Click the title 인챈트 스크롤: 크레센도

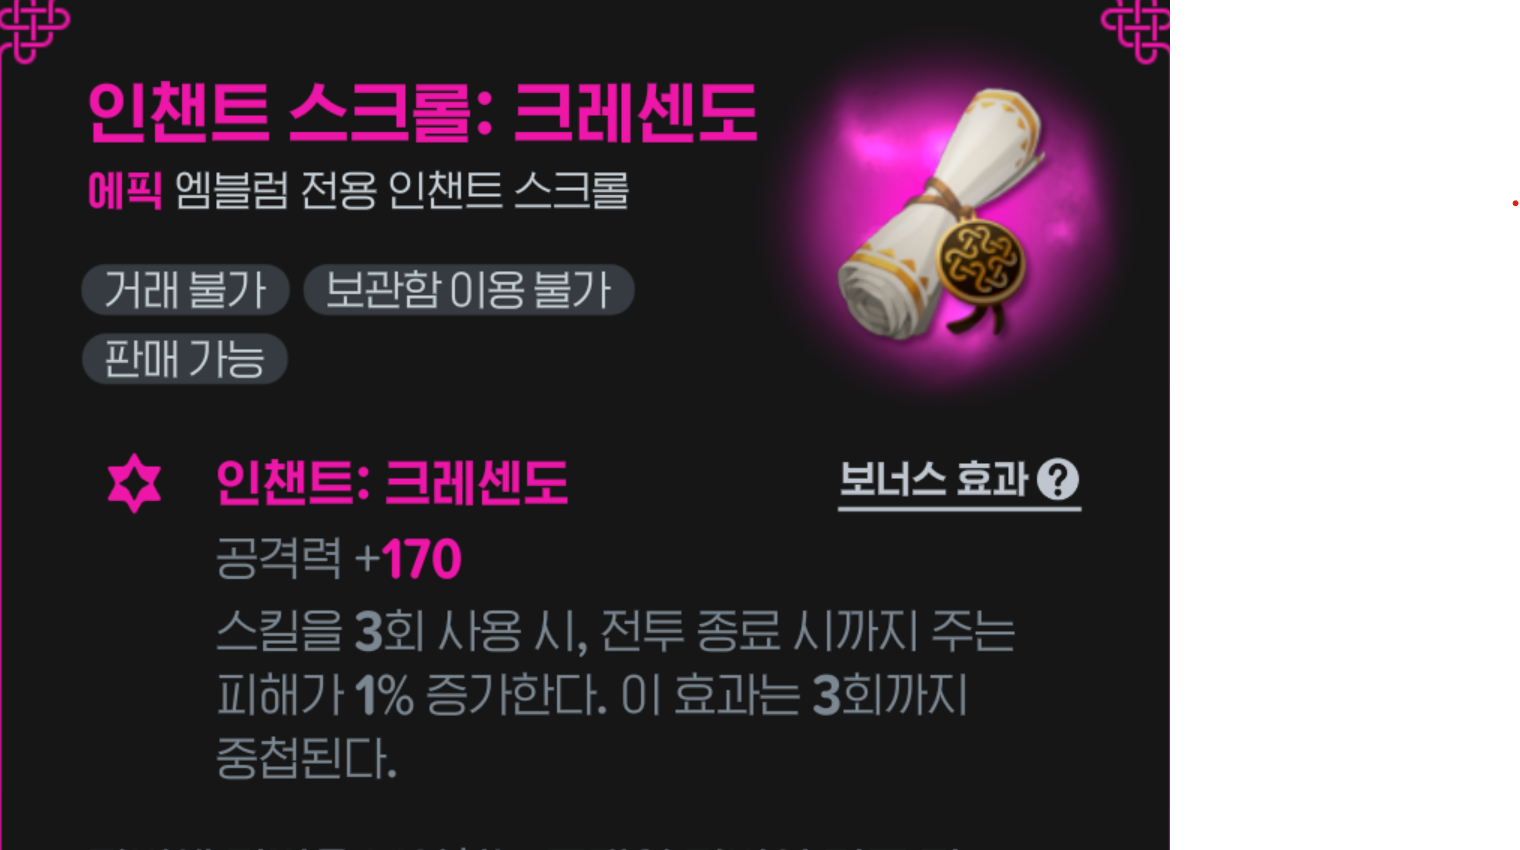[422, 112]
